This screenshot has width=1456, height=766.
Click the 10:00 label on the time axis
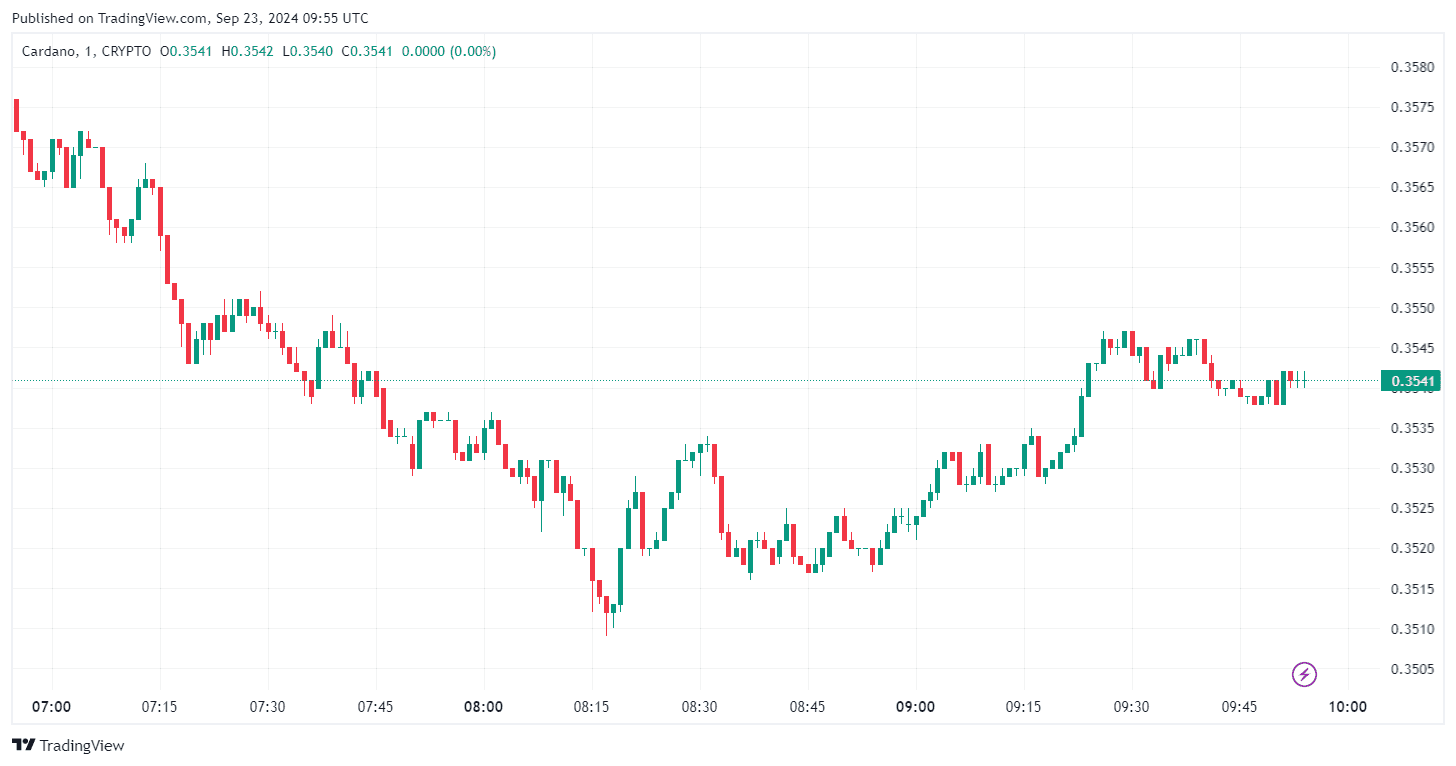click(1350, 707)
